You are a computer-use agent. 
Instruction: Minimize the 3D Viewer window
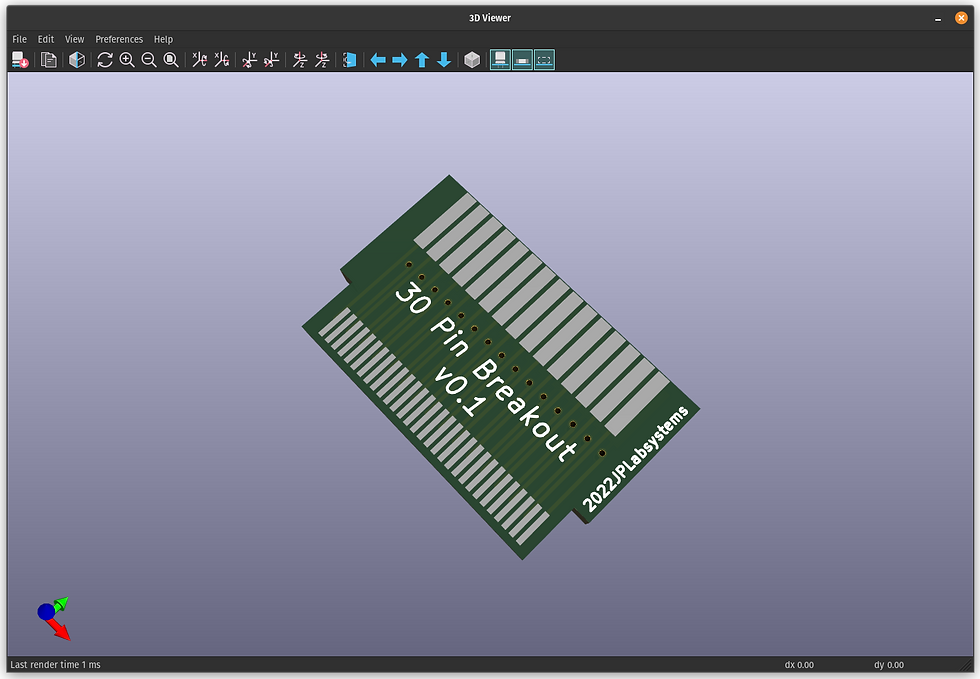(x=938, y=18)
